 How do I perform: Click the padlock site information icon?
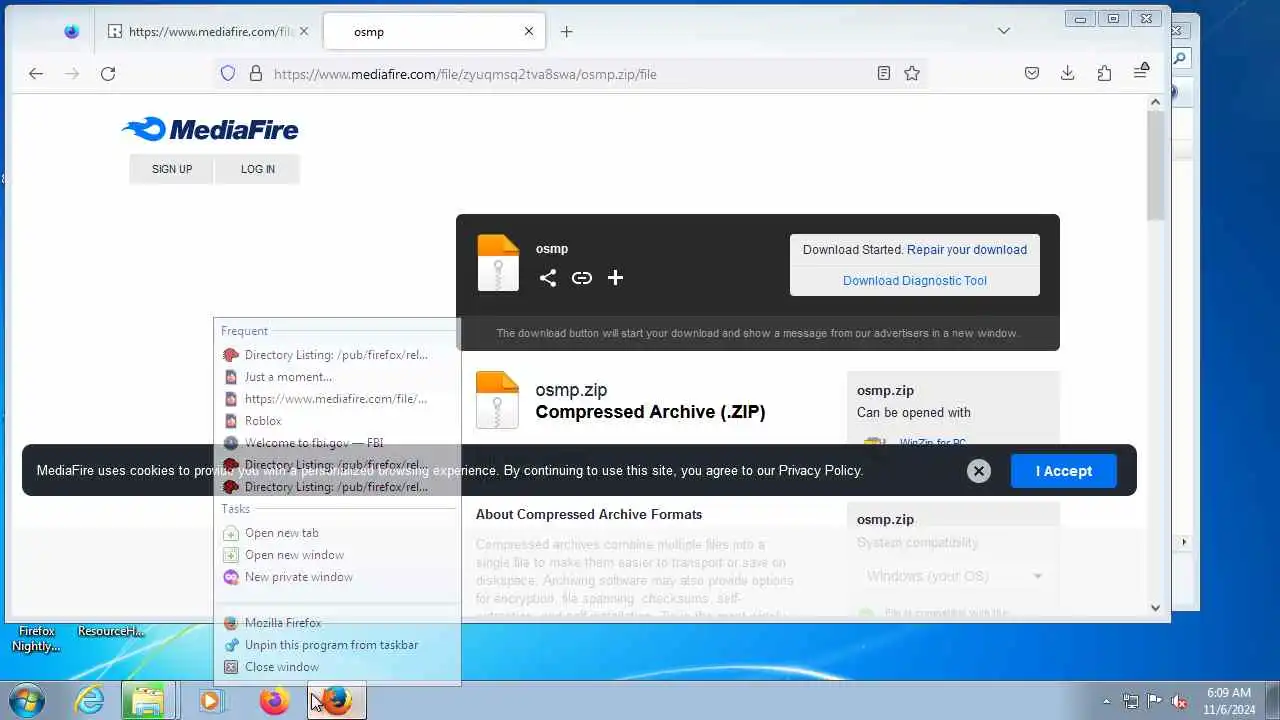(255, 73)
